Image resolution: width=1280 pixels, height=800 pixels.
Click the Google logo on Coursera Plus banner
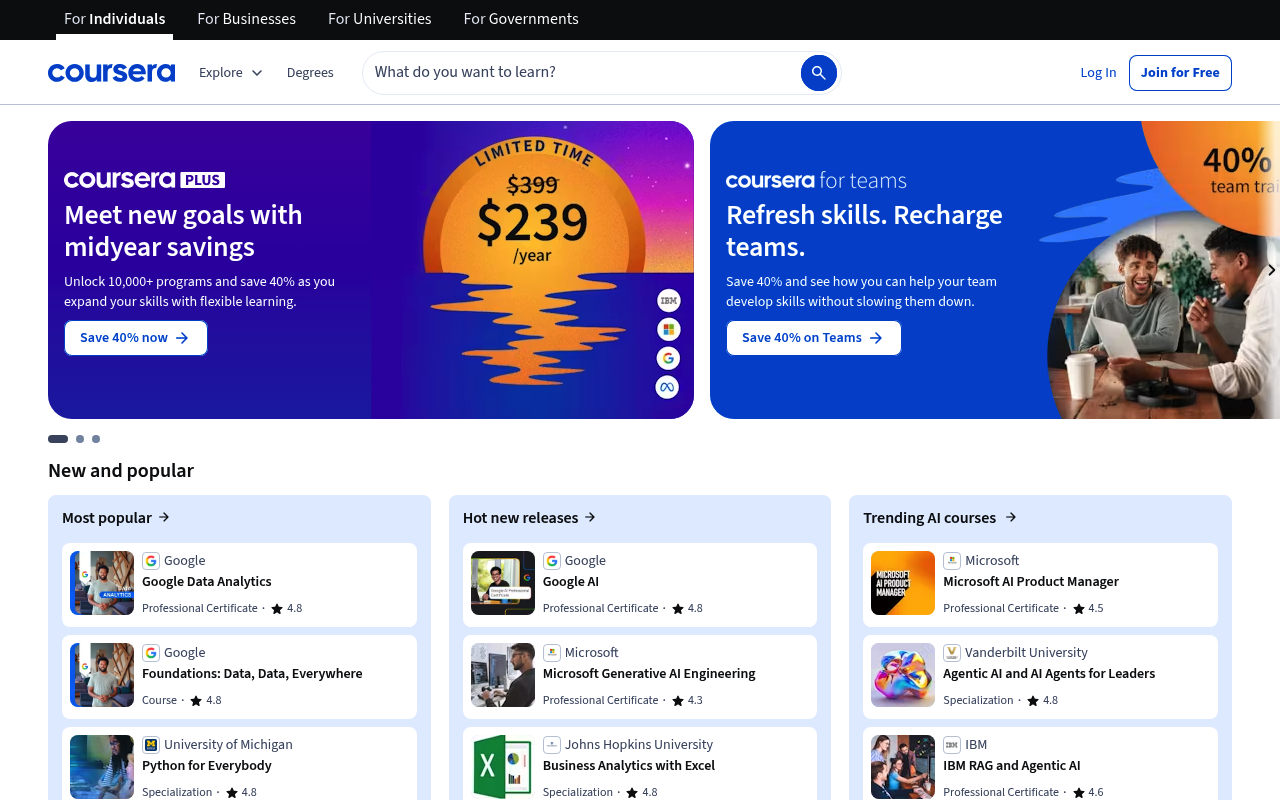[668, 358]
